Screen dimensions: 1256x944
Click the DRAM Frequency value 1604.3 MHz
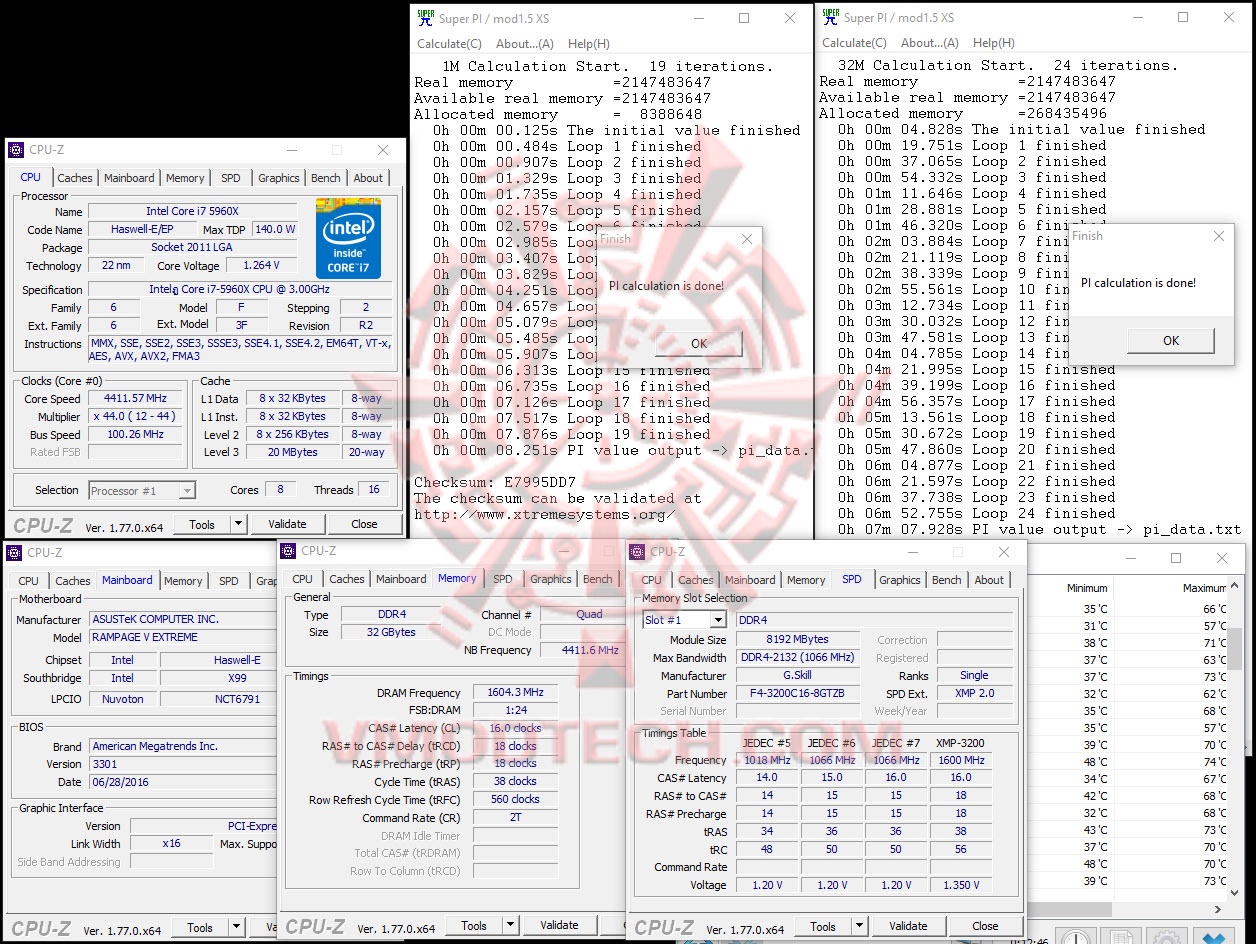[513, 692]
